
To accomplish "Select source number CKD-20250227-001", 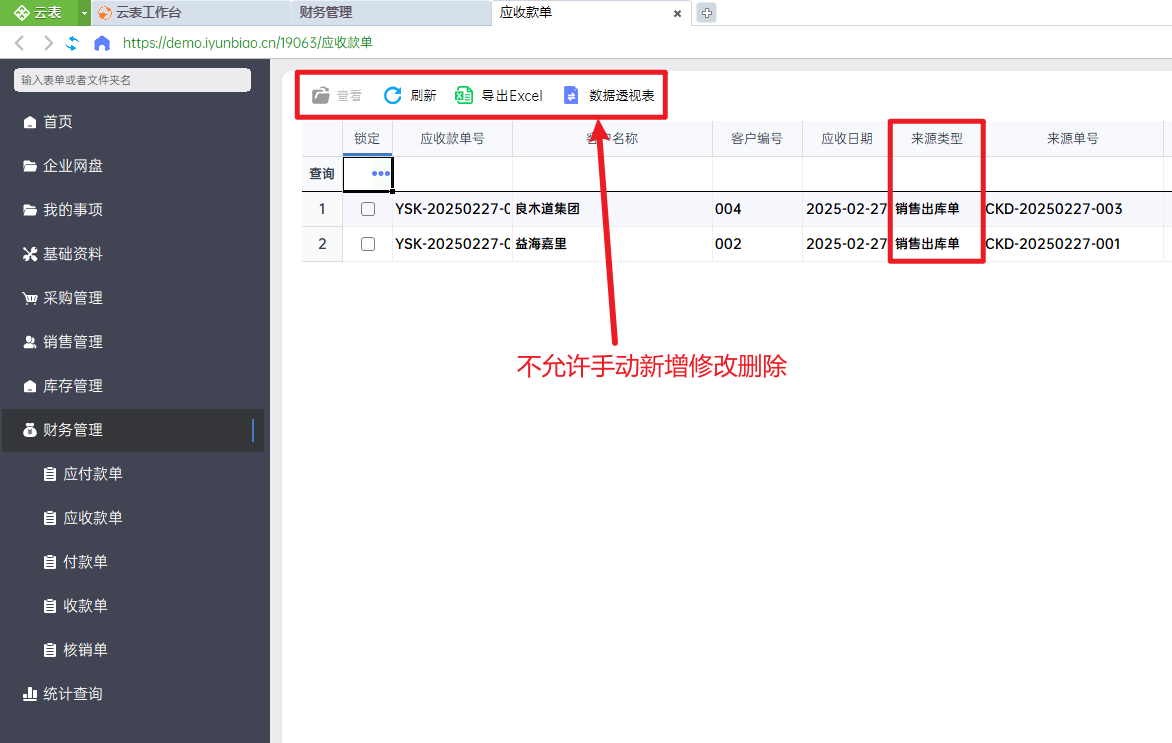I will pyautogui.click(x=1073, y=244).
